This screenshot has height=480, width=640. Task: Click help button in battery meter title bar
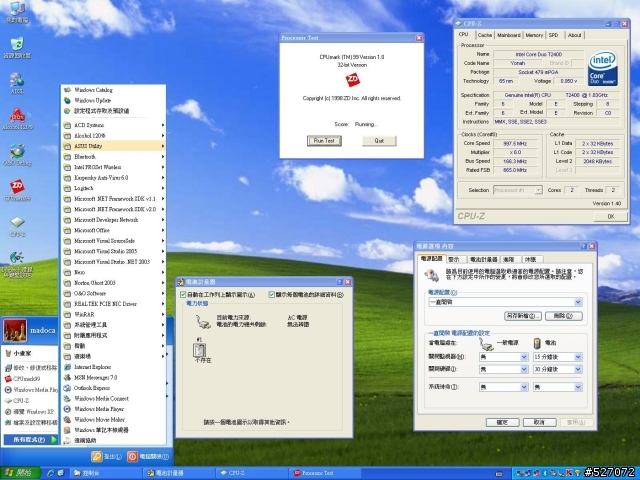[x=340, y=282]
